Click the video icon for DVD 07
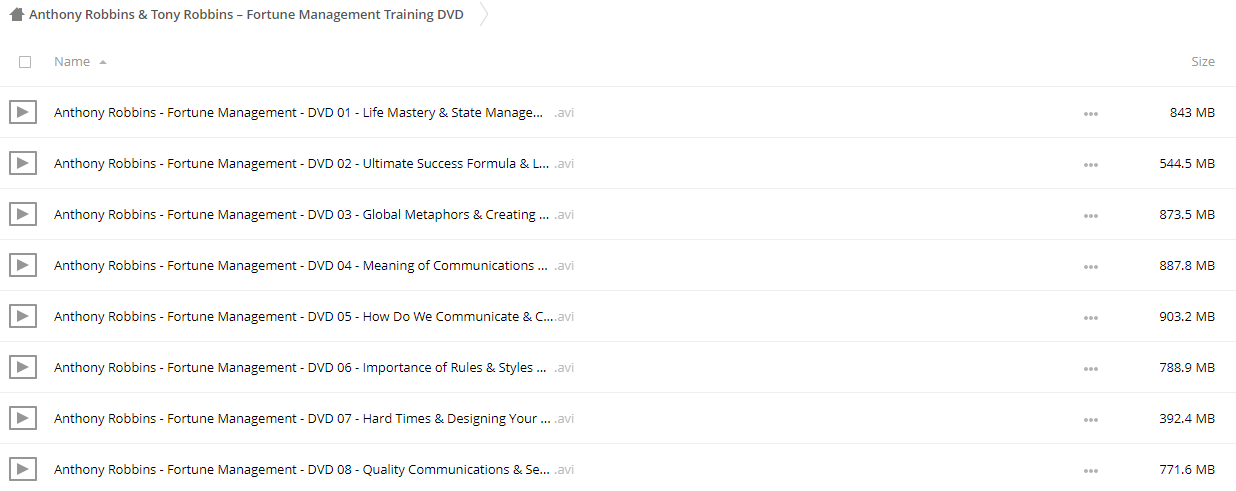The height and width of the screenshot is (491, 1236). tap(23, 418)
